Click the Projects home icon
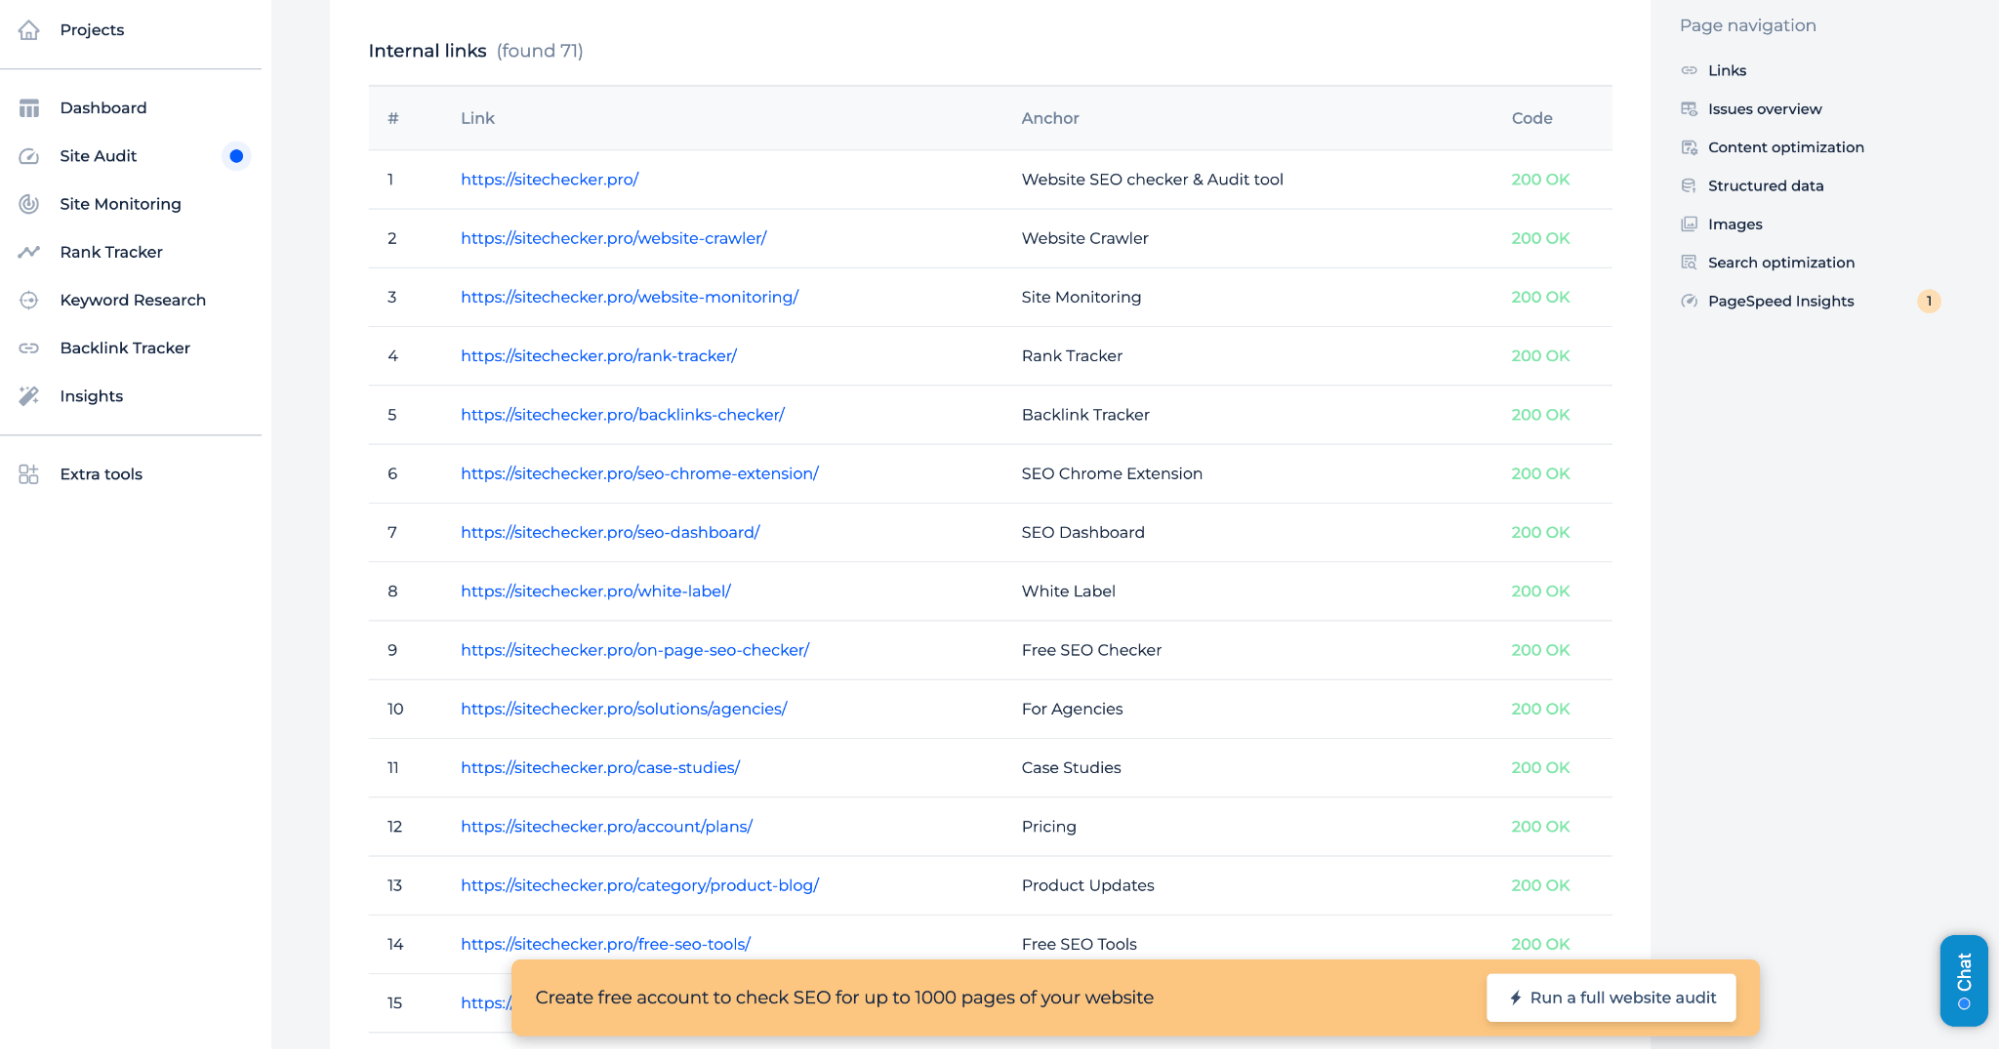Screen dimensions: 1999x1050 (x=29, y=30)
